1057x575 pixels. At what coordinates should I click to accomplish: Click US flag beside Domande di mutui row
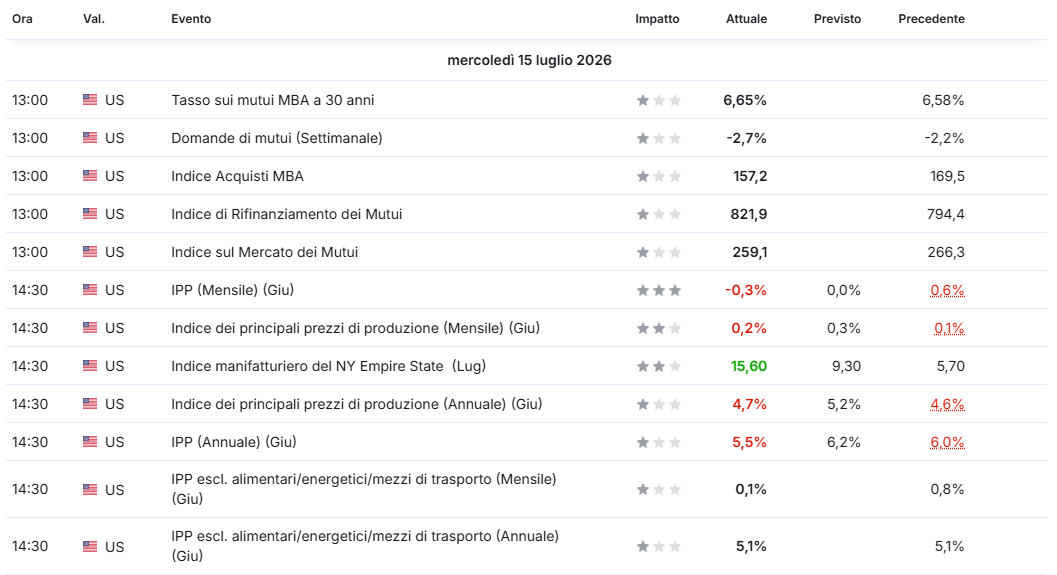(x=90, y=138)
